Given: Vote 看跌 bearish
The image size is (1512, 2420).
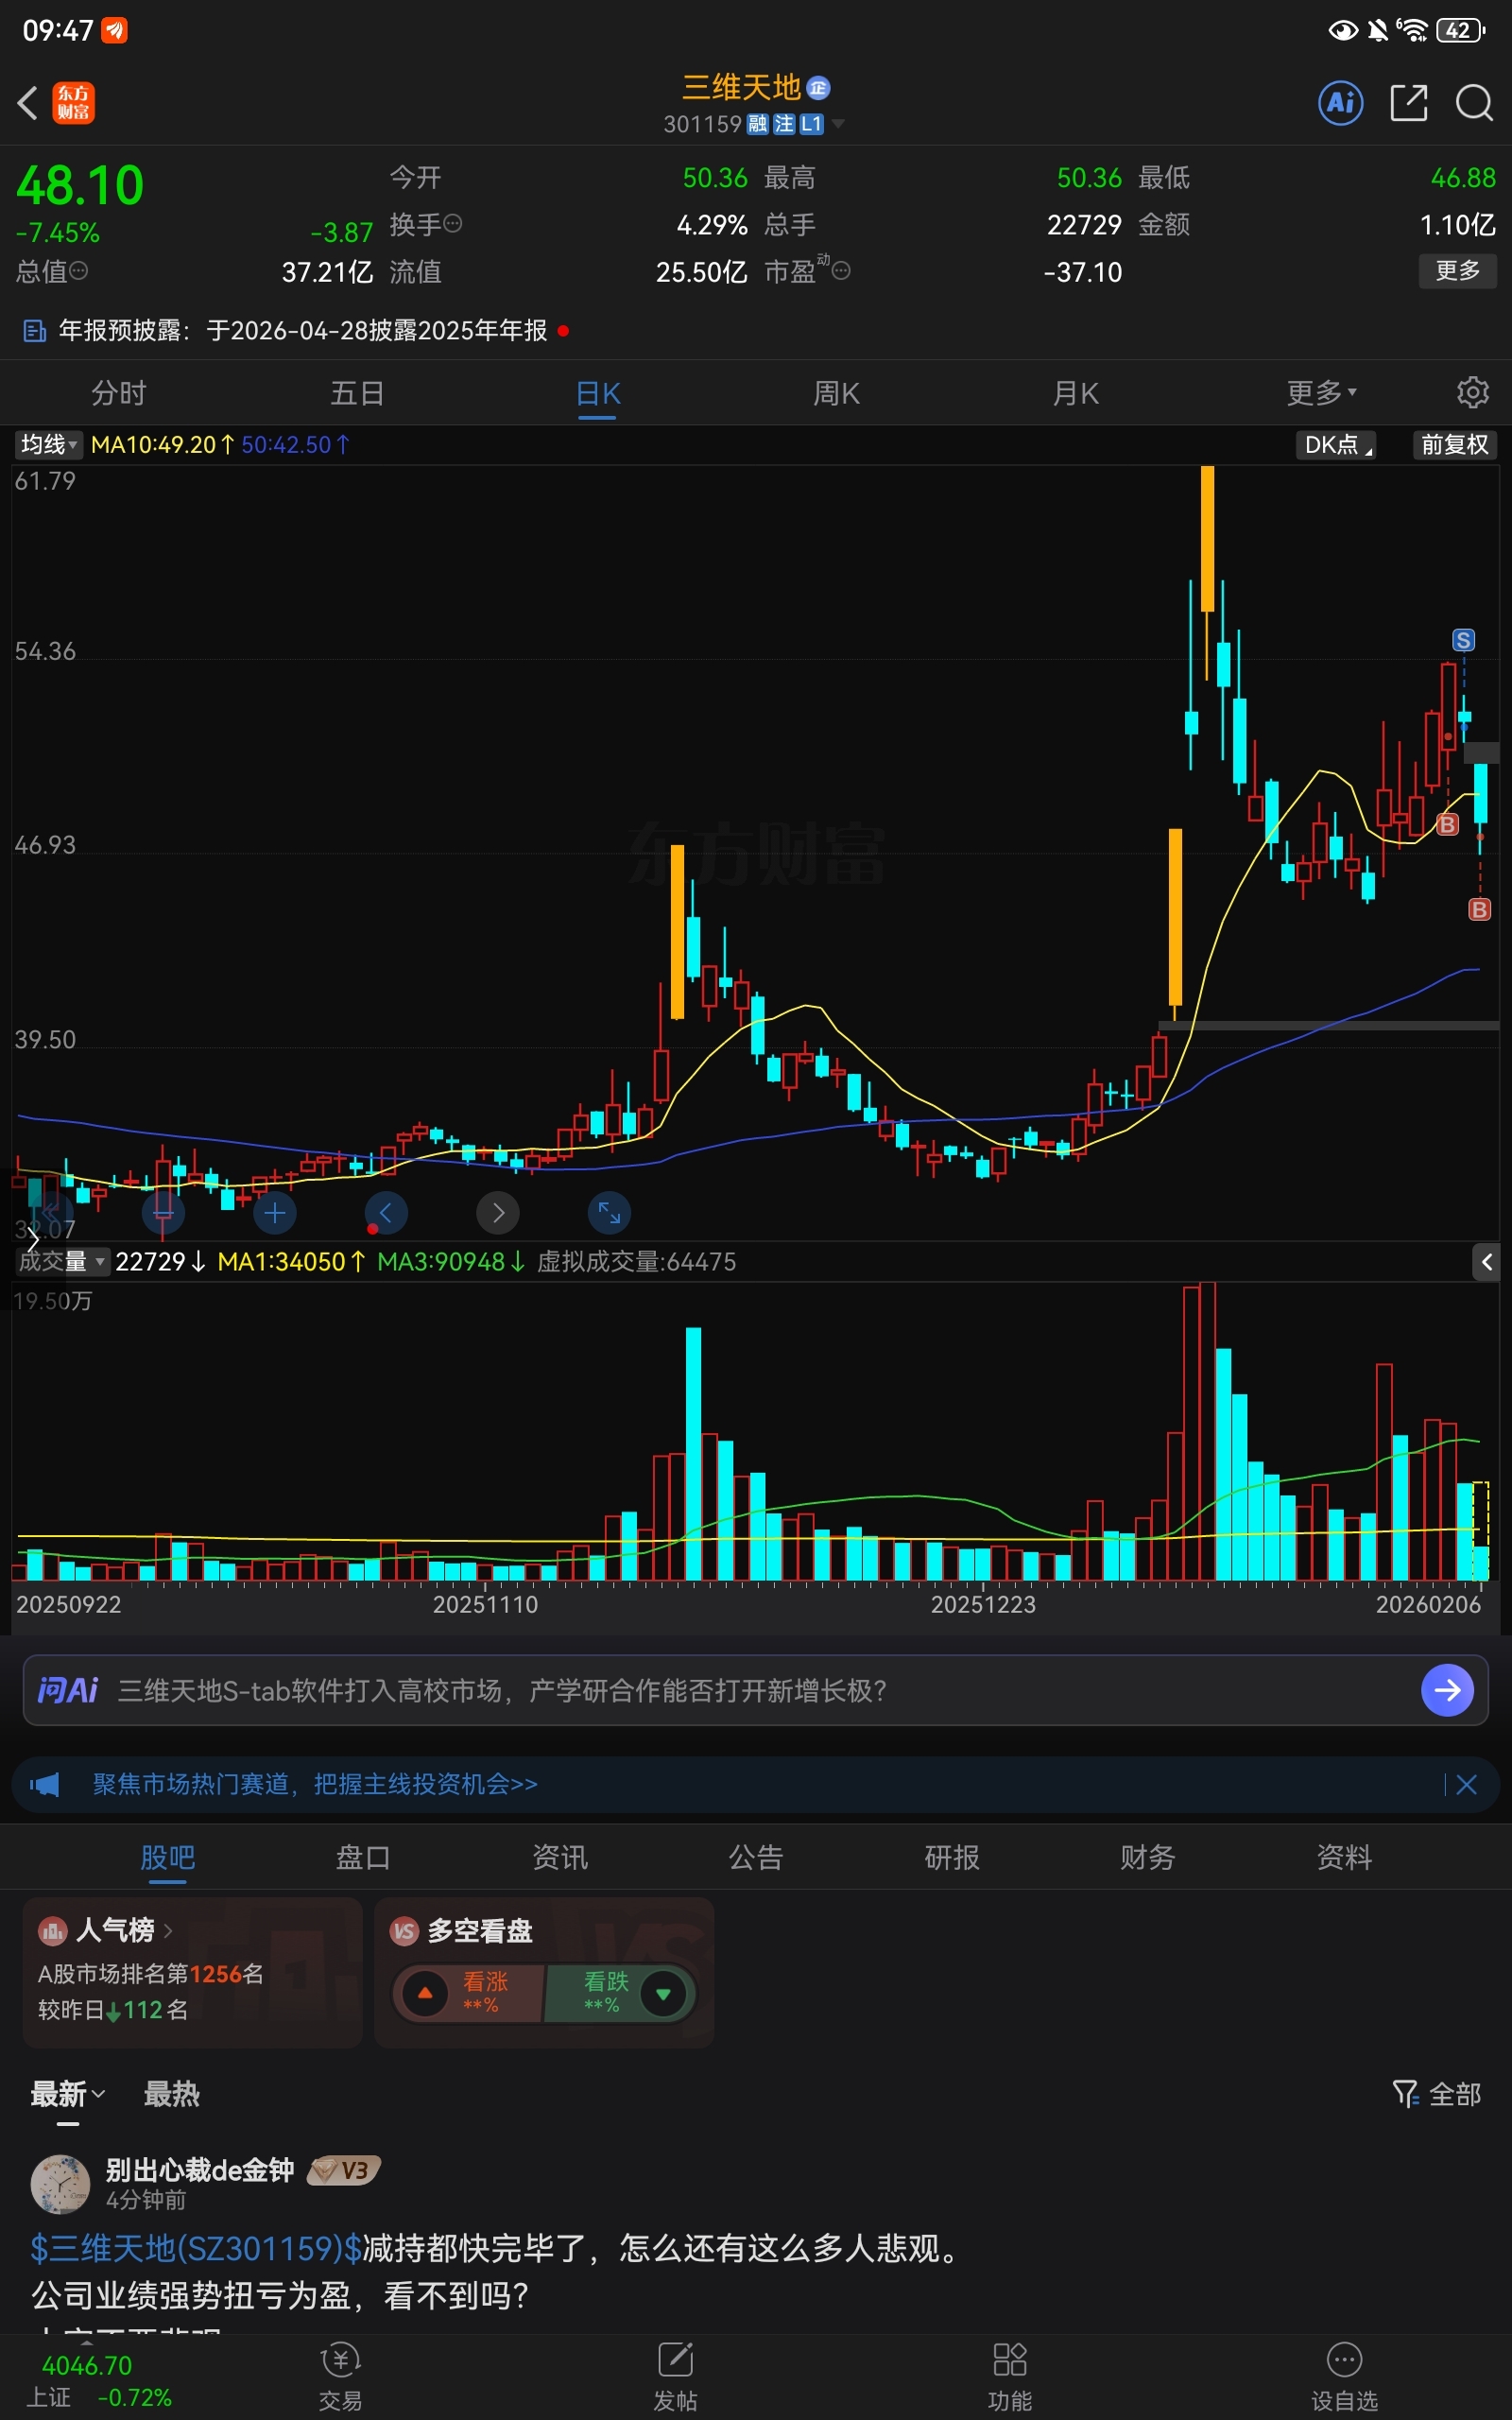Looking at the screenshot, I should (x=620, y=1993).
